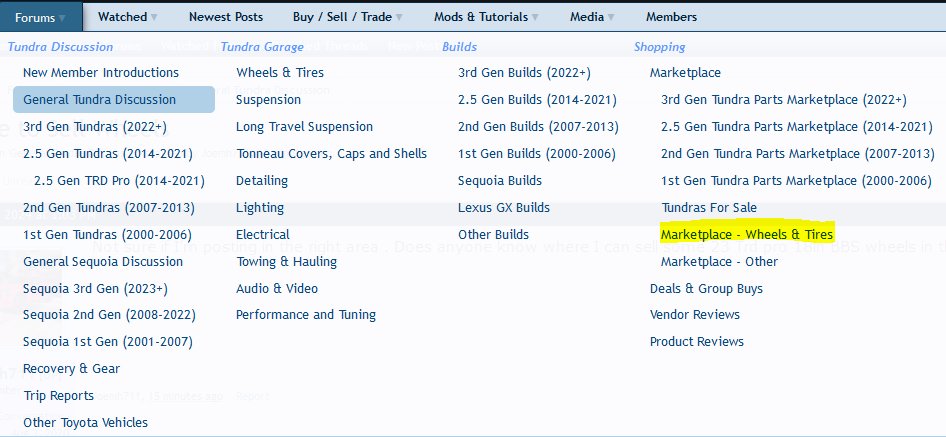Open 3rd Gen Builds (2022+)
This screenshot has width=946, height=437.
(524, 72)
